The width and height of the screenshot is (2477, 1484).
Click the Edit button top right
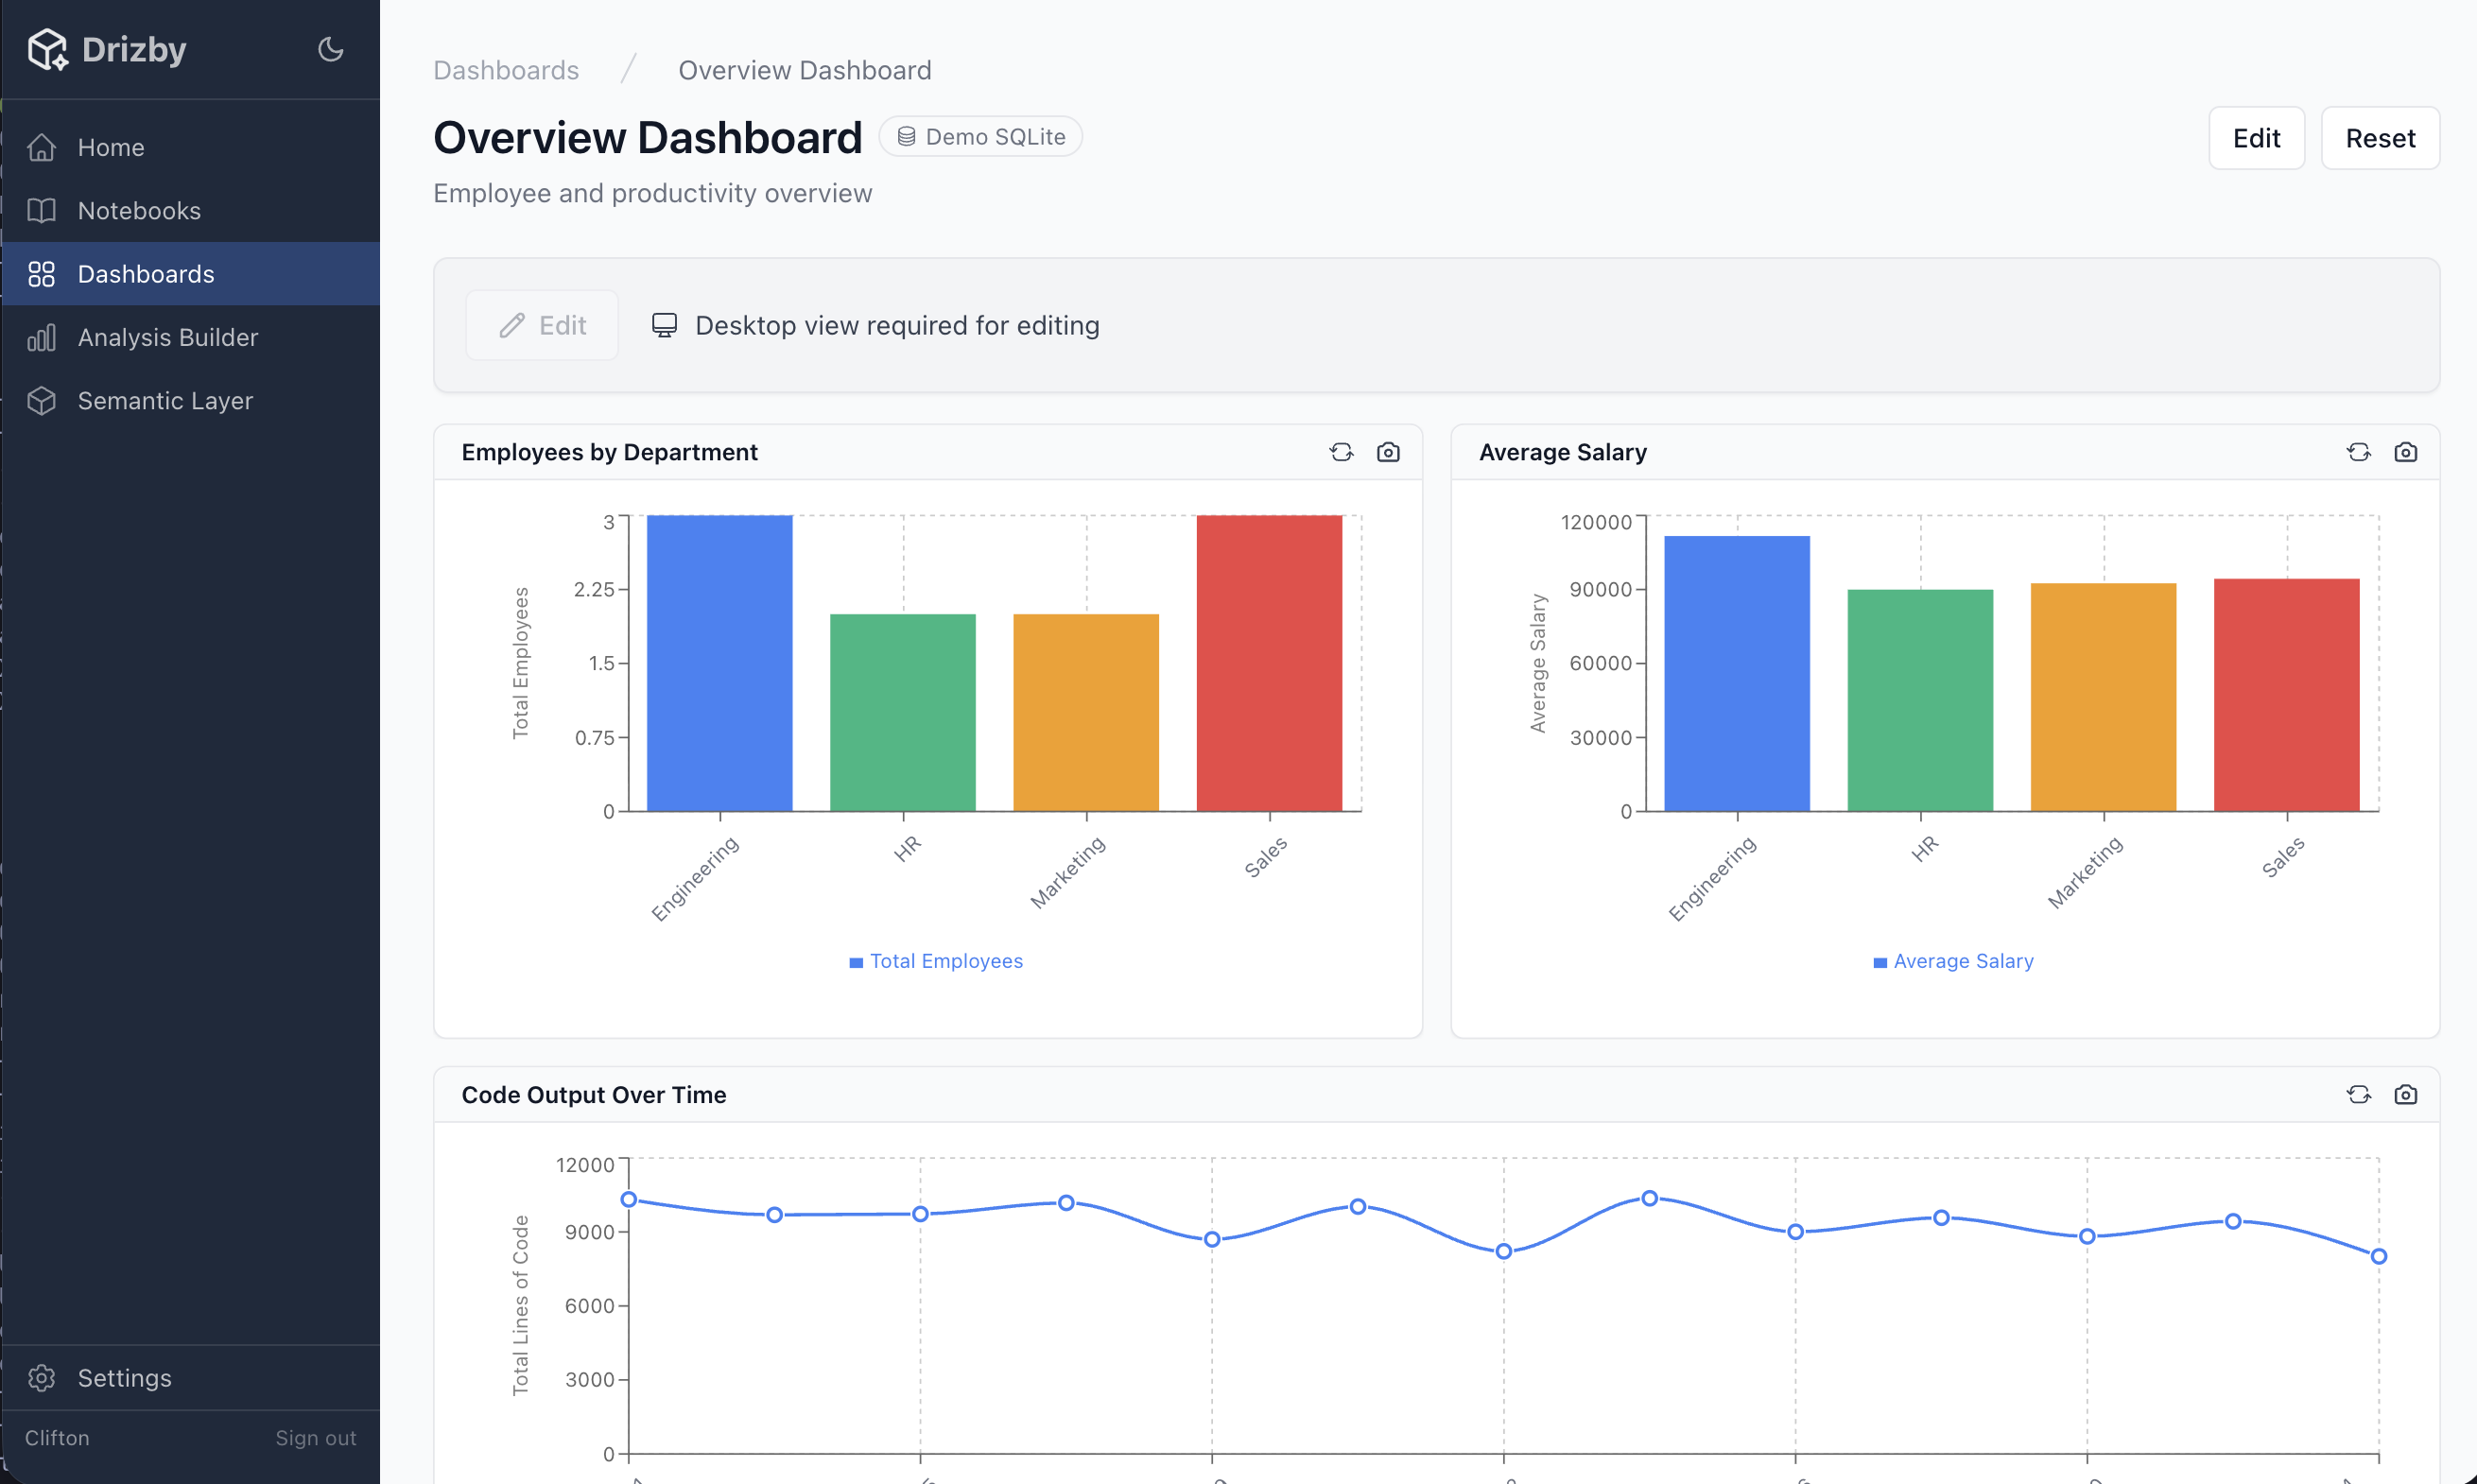[2256, 138]
